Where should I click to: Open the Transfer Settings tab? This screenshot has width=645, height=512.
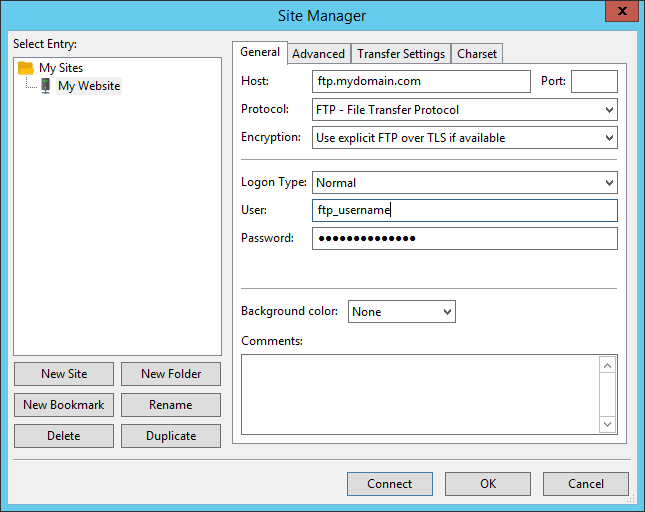click(x=401, y=54)
